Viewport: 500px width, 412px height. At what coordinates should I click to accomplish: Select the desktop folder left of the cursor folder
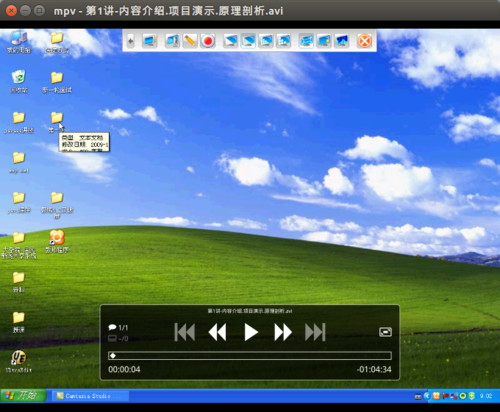(19, 122)
